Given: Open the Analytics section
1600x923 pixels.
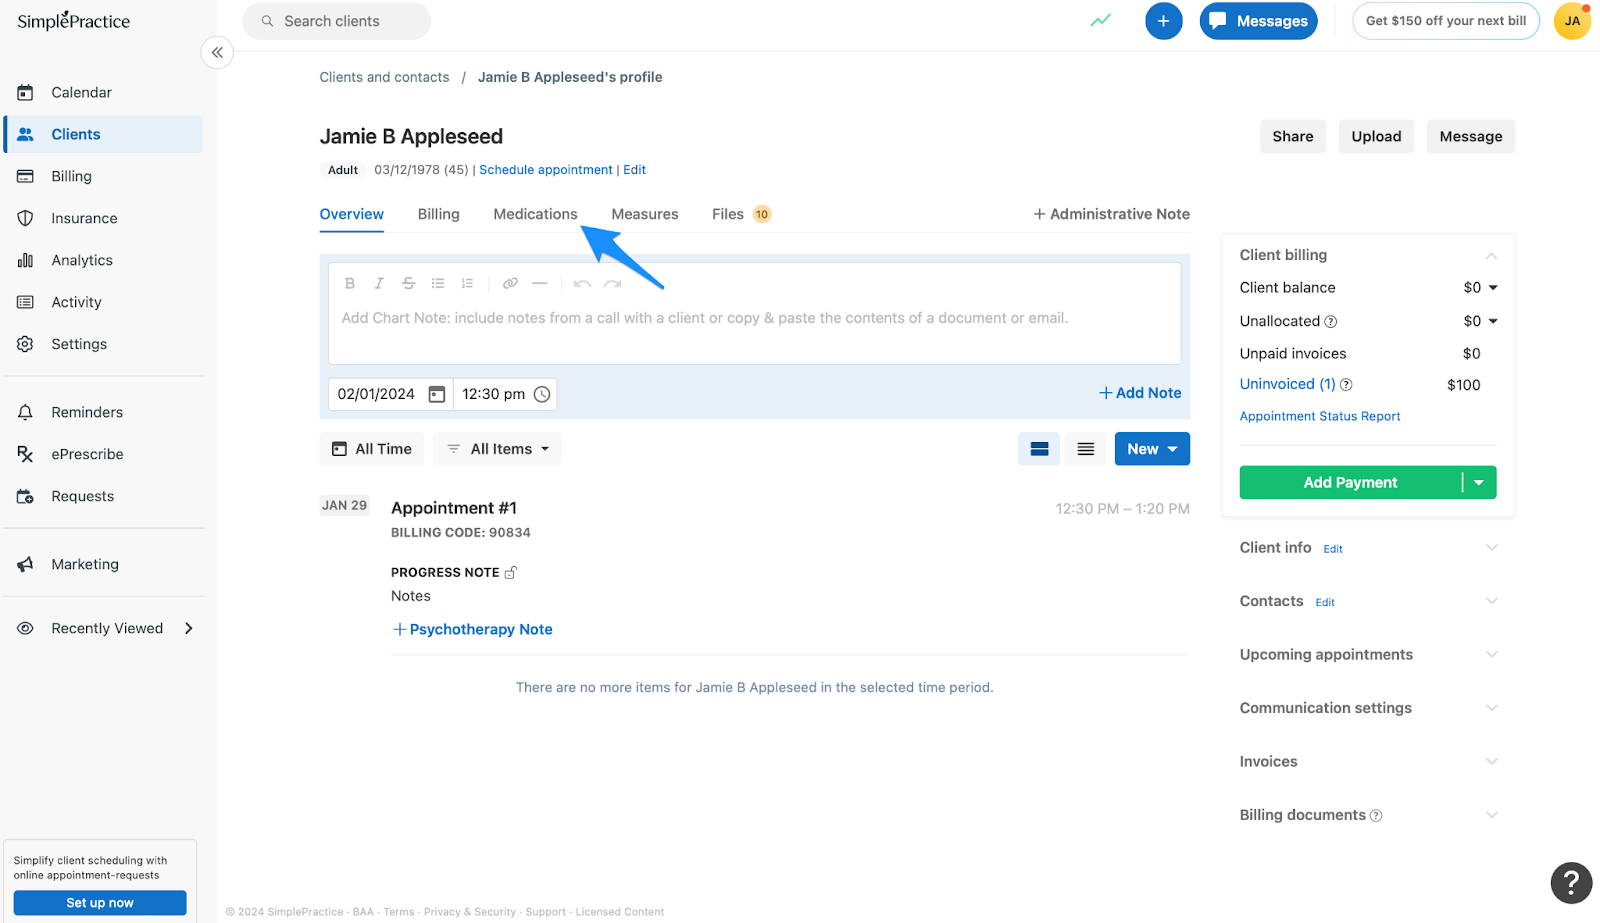Looking at the screenshot, I should tap(81, 260).
